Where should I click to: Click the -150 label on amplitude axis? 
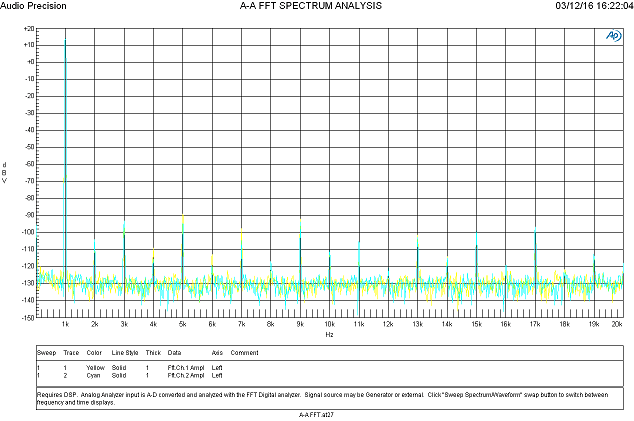point(28,318)
